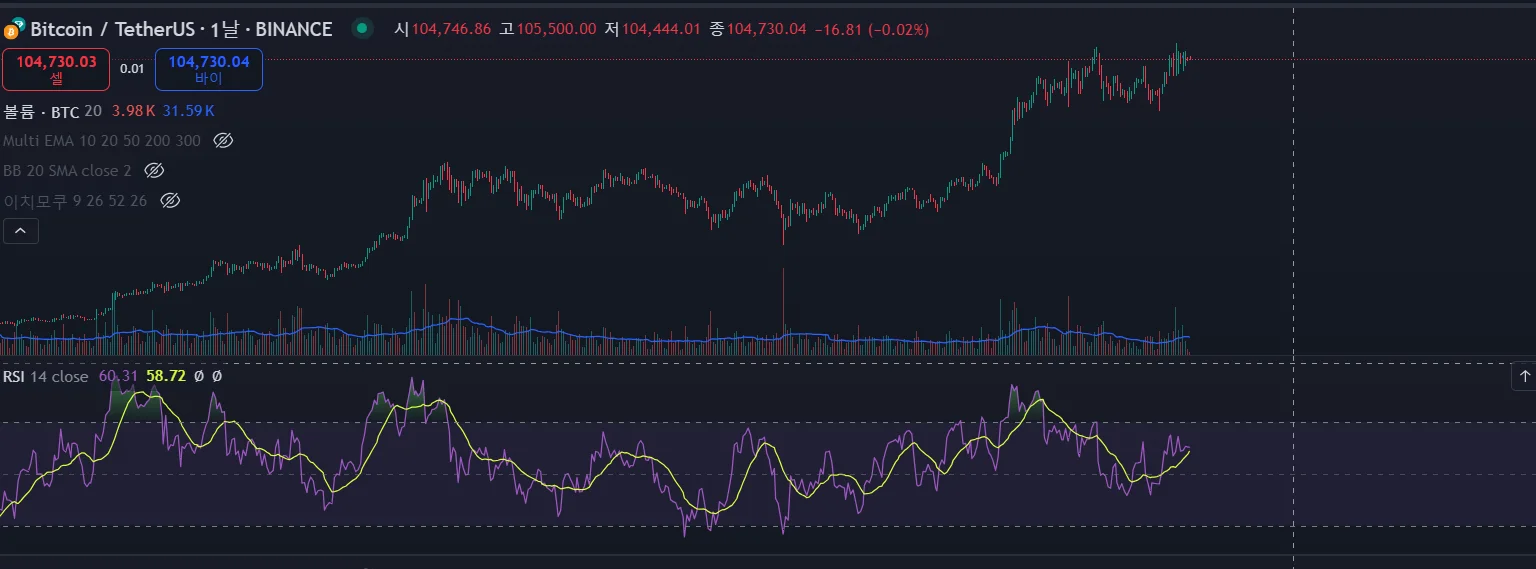This screenshot has width=1536, height=569.
Task: Click the open price 104,746.86
Action: (x=451, y=29)
